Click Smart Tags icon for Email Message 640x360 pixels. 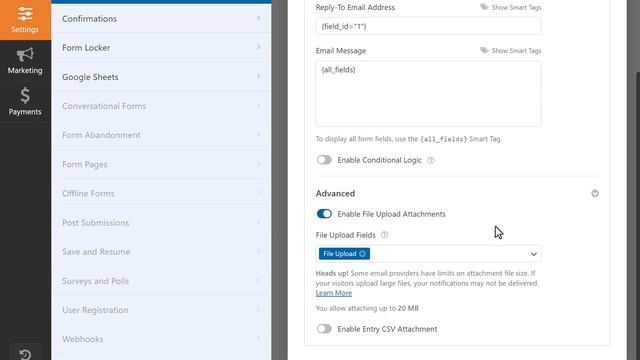484,50
